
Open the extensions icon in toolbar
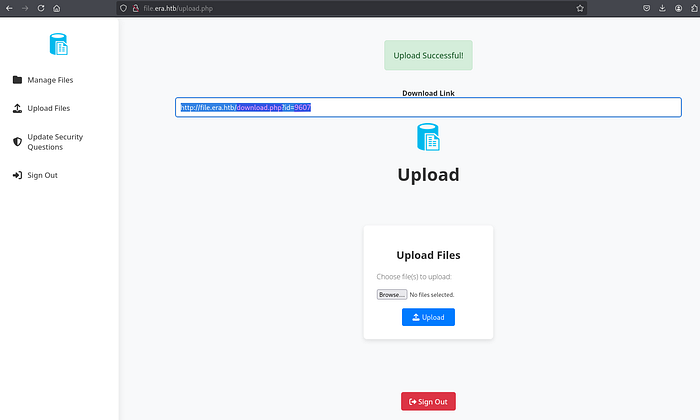tap(695, 8)
